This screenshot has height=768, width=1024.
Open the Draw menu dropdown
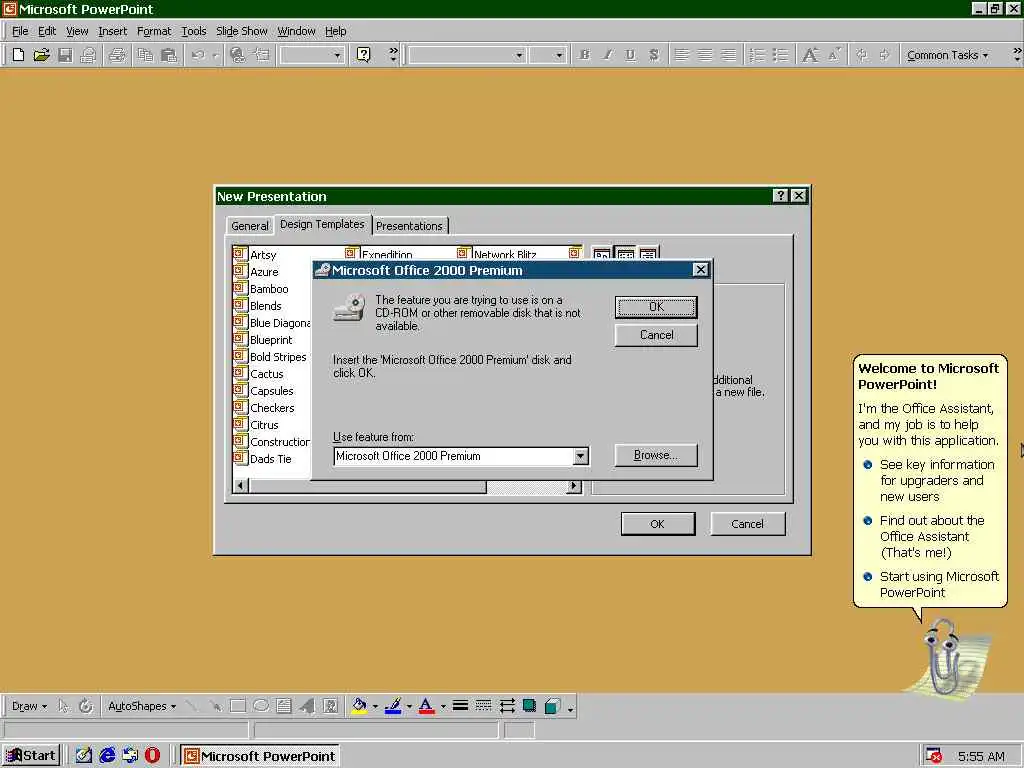[29, 706]
